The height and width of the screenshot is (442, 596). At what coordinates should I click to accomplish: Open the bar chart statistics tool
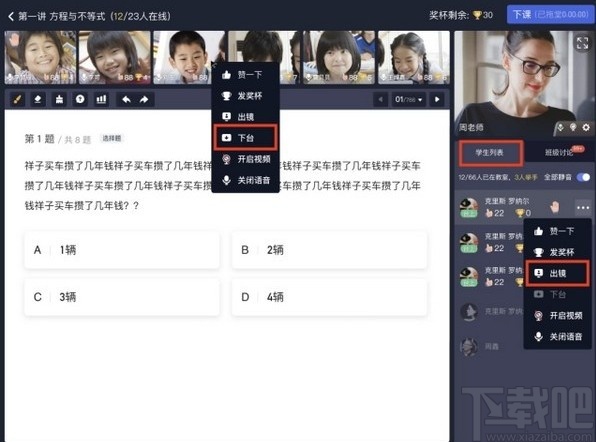tap(101, 100)
